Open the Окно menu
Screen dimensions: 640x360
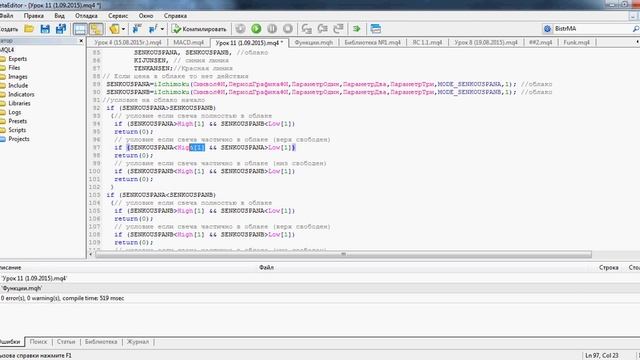pyautogui.click(x=146, y=16)
